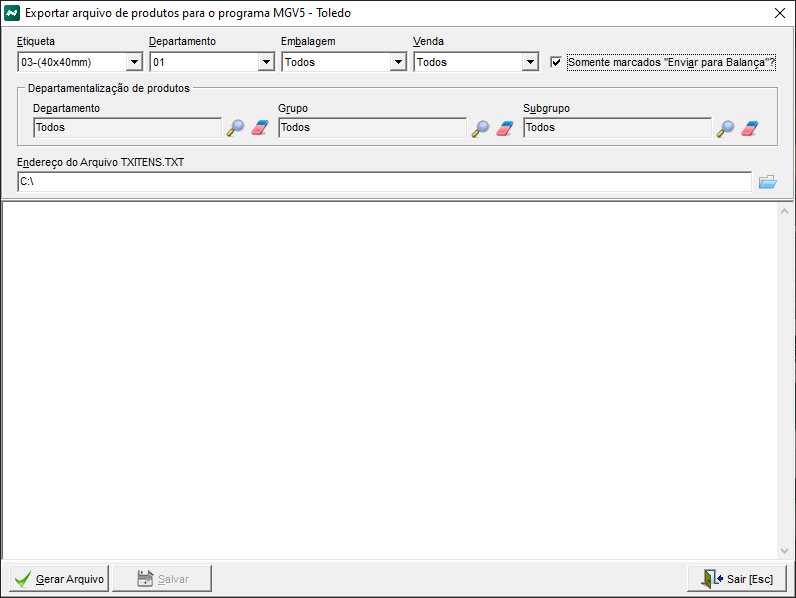Browse folder for TXITENS.TXT file path
The image size is (796, 598).
[768, 182]
